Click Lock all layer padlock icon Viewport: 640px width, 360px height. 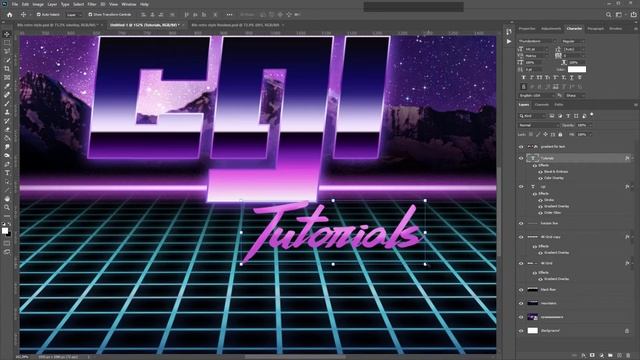[560, 134]
